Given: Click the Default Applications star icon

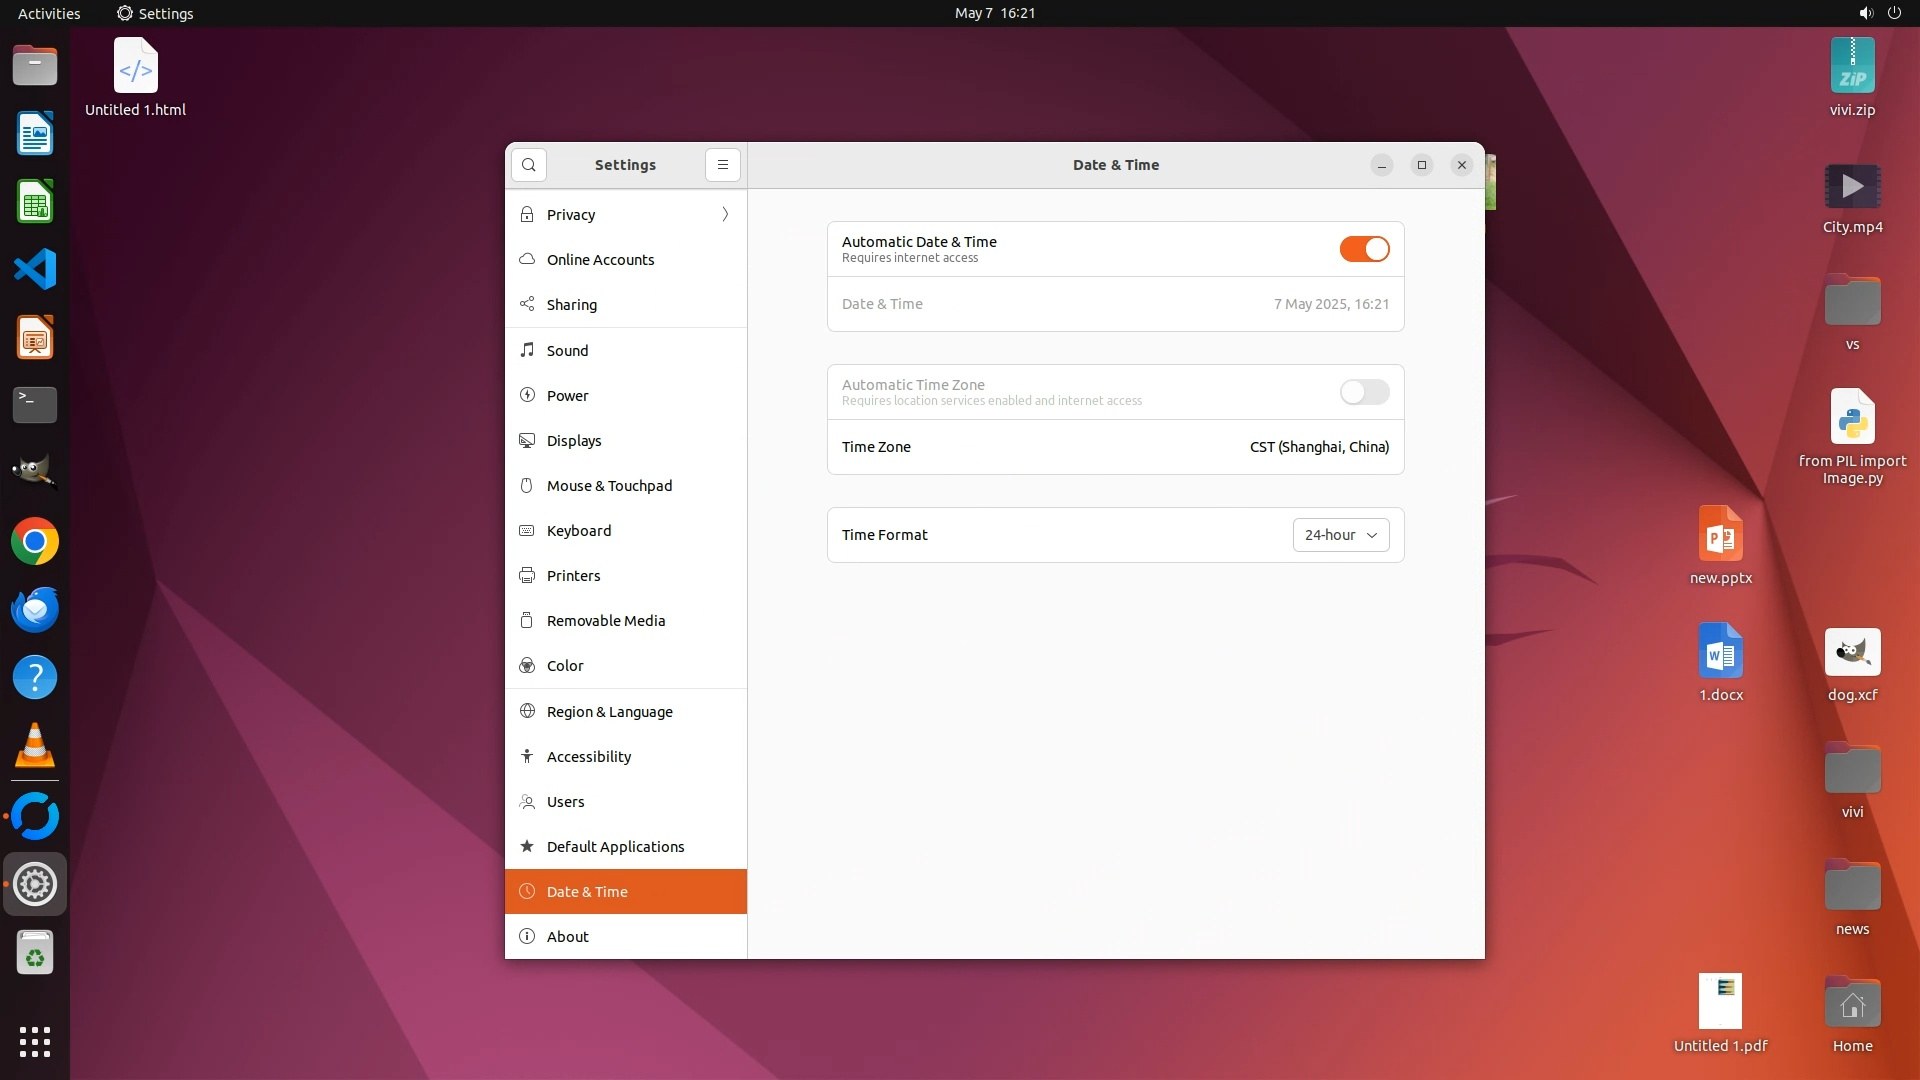Looking at the screenshot, I should (x=527, y=847).
